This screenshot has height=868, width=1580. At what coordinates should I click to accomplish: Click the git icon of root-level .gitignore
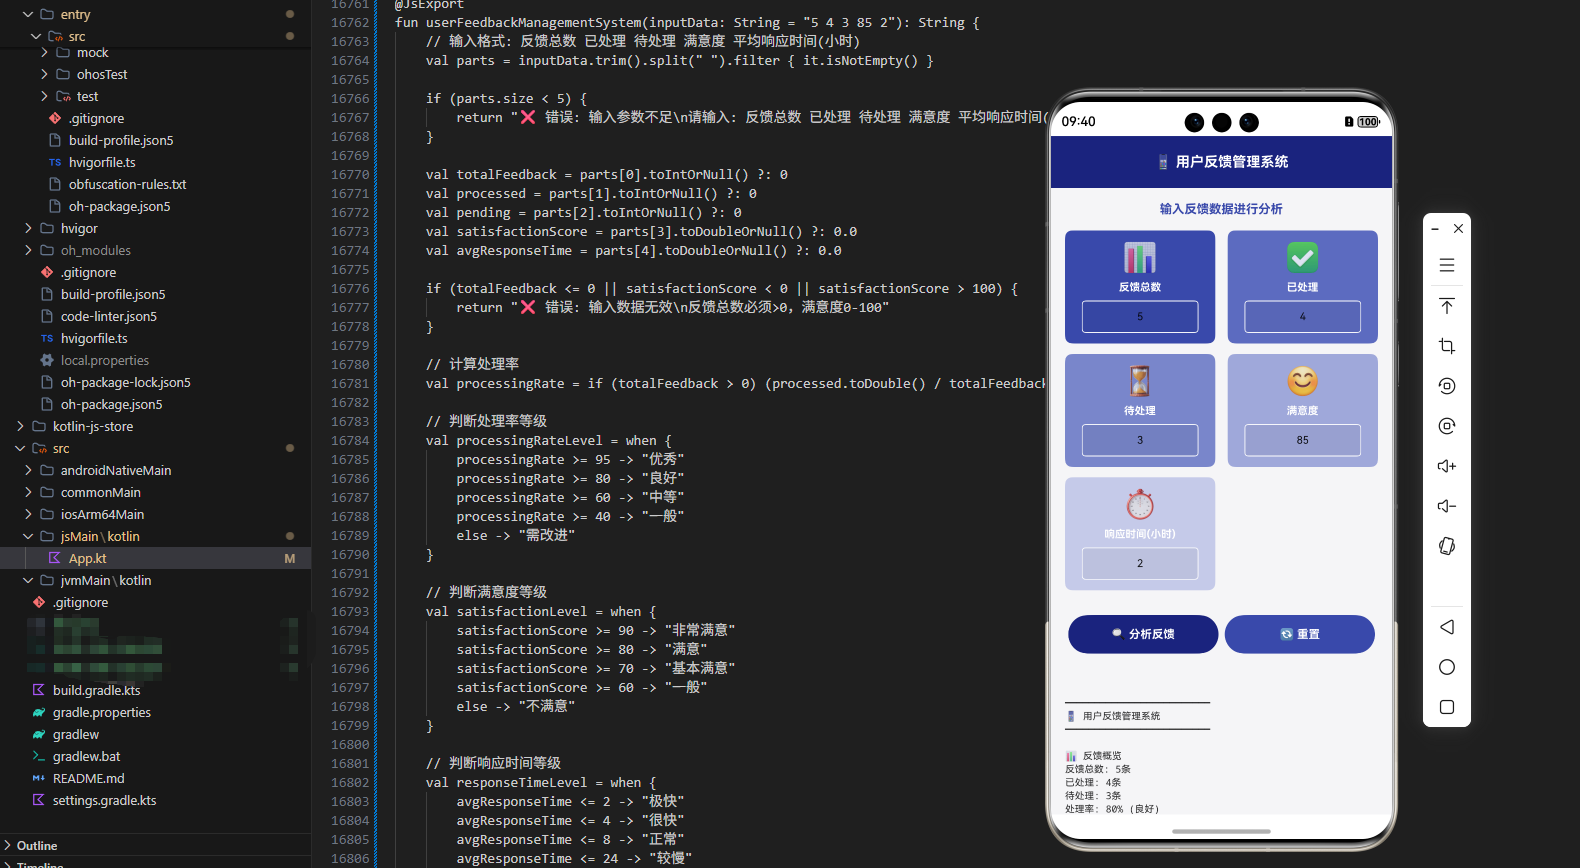coord(38,602)
